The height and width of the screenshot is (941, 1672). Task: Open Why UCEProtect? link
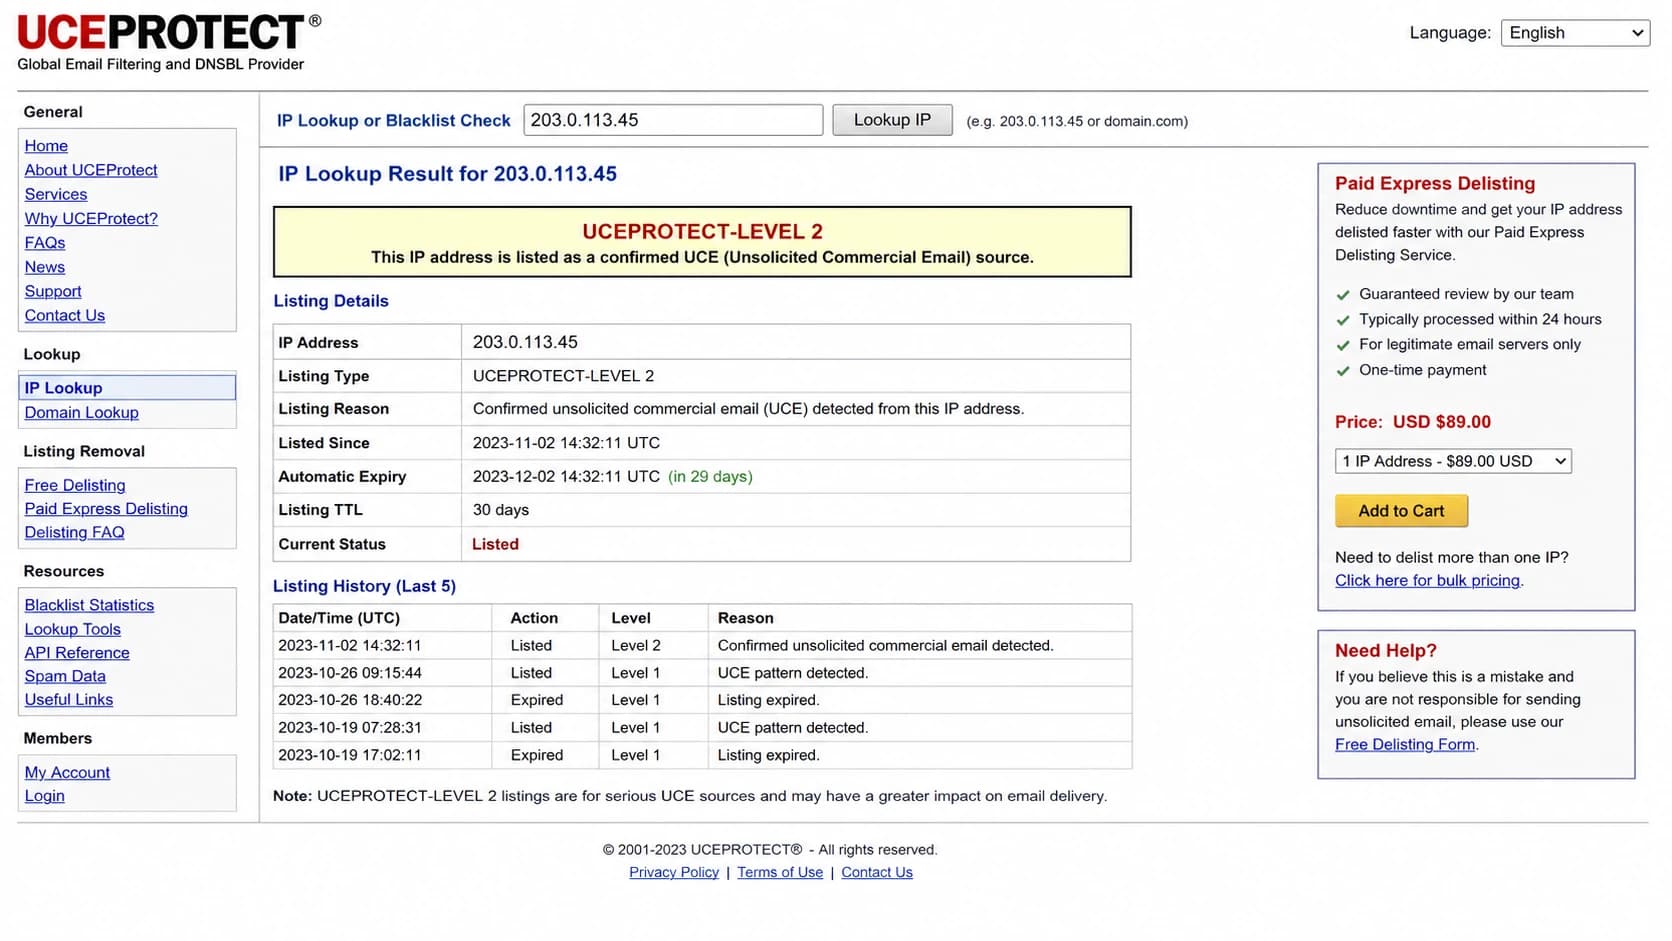click(91, 218)
